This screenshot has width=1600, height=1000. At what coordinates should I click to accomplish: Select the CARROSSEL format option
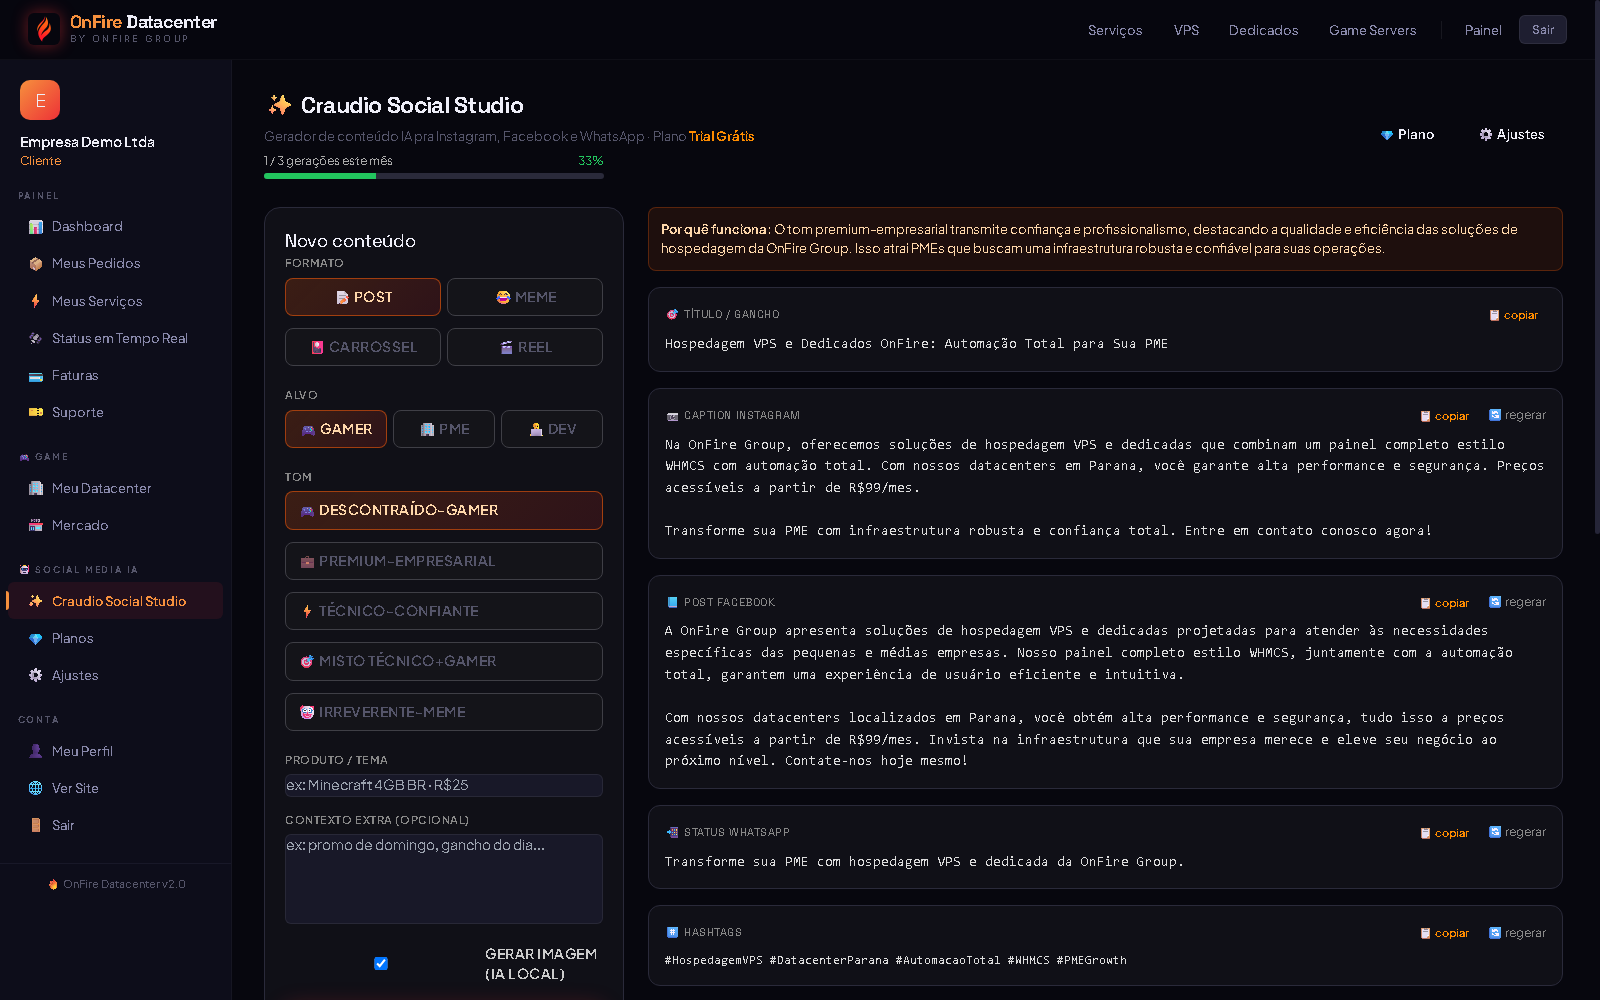(x=363, y=347)
